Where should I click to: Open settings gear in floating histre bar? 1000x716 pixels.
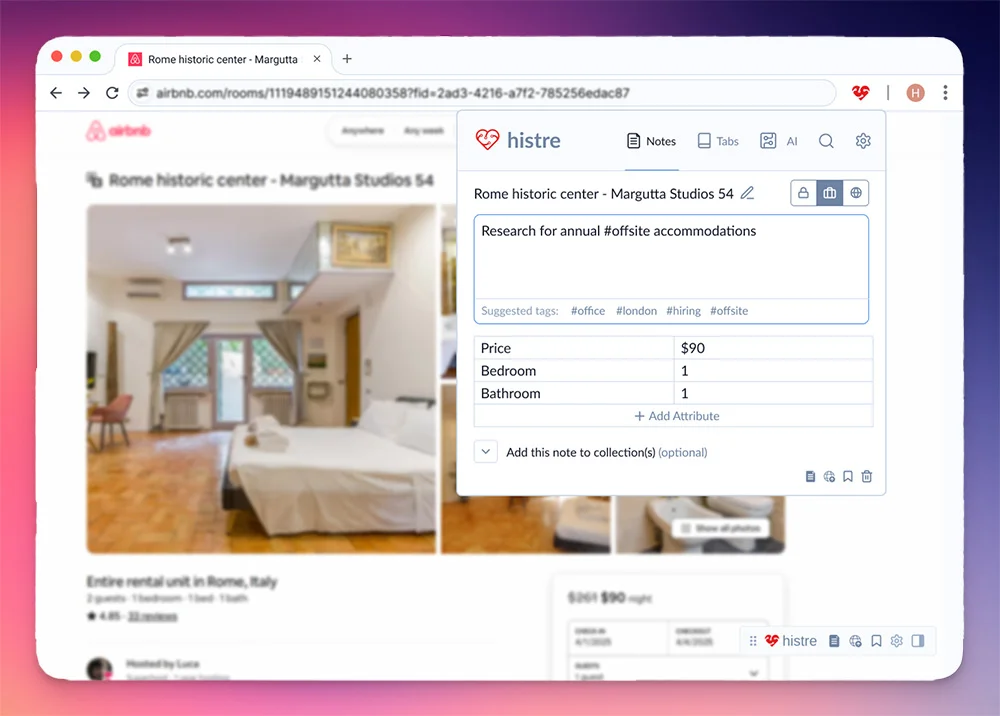[x=897, y=641]
